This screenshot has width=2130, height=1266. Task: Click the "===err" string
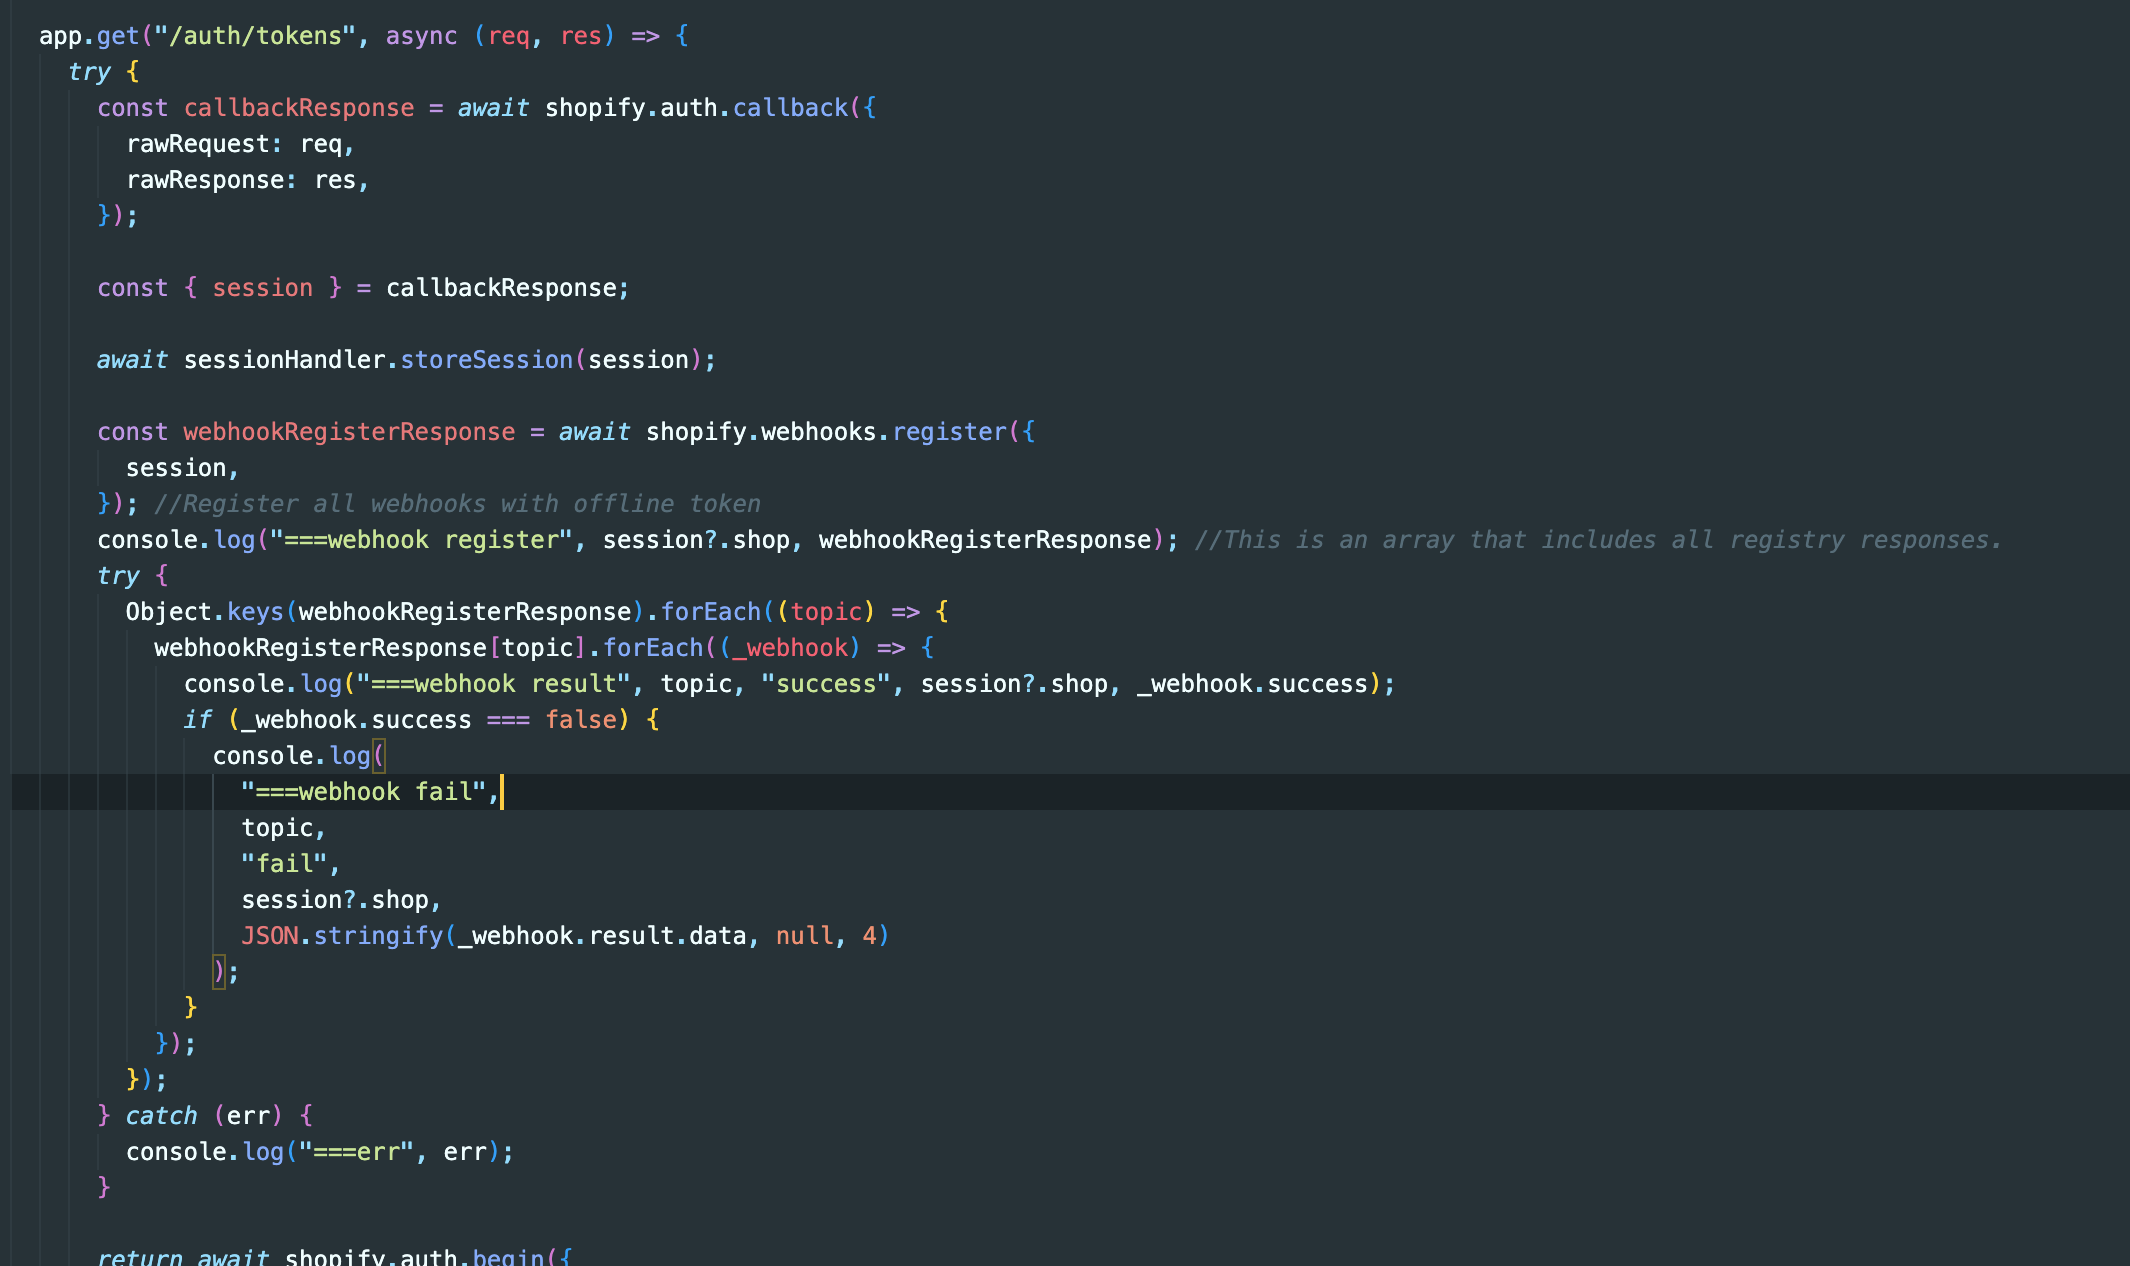(355, 1152)
